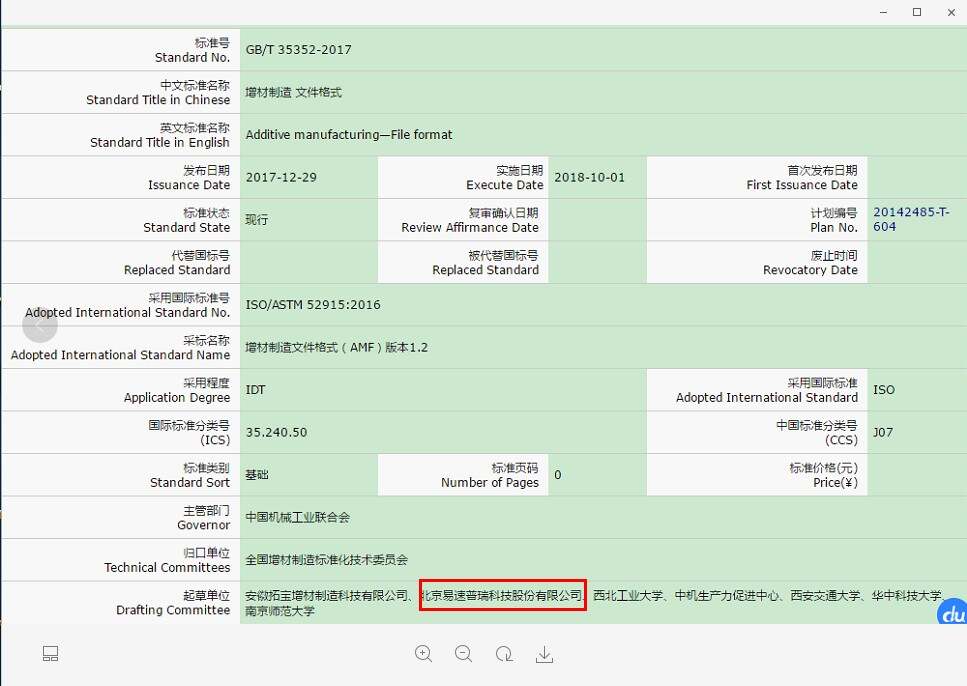Open plan number 20142485-T-604 link
Viewport: 967px width, 686px height.
911,219
